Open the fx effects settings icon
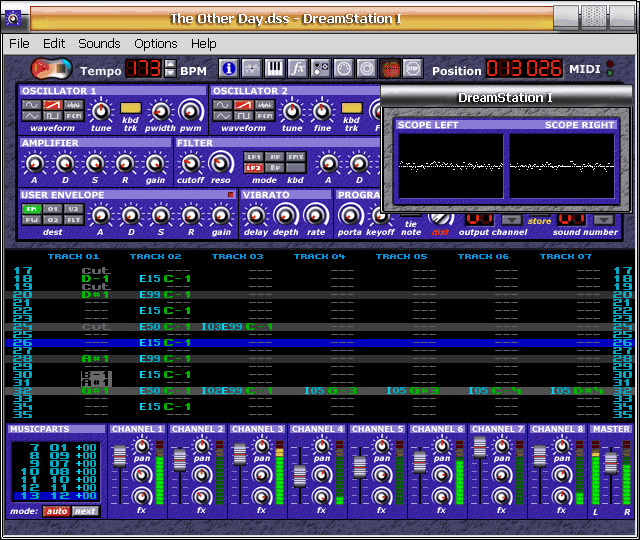640x540 pixels. pyautogui.click(x=298, y=69)
